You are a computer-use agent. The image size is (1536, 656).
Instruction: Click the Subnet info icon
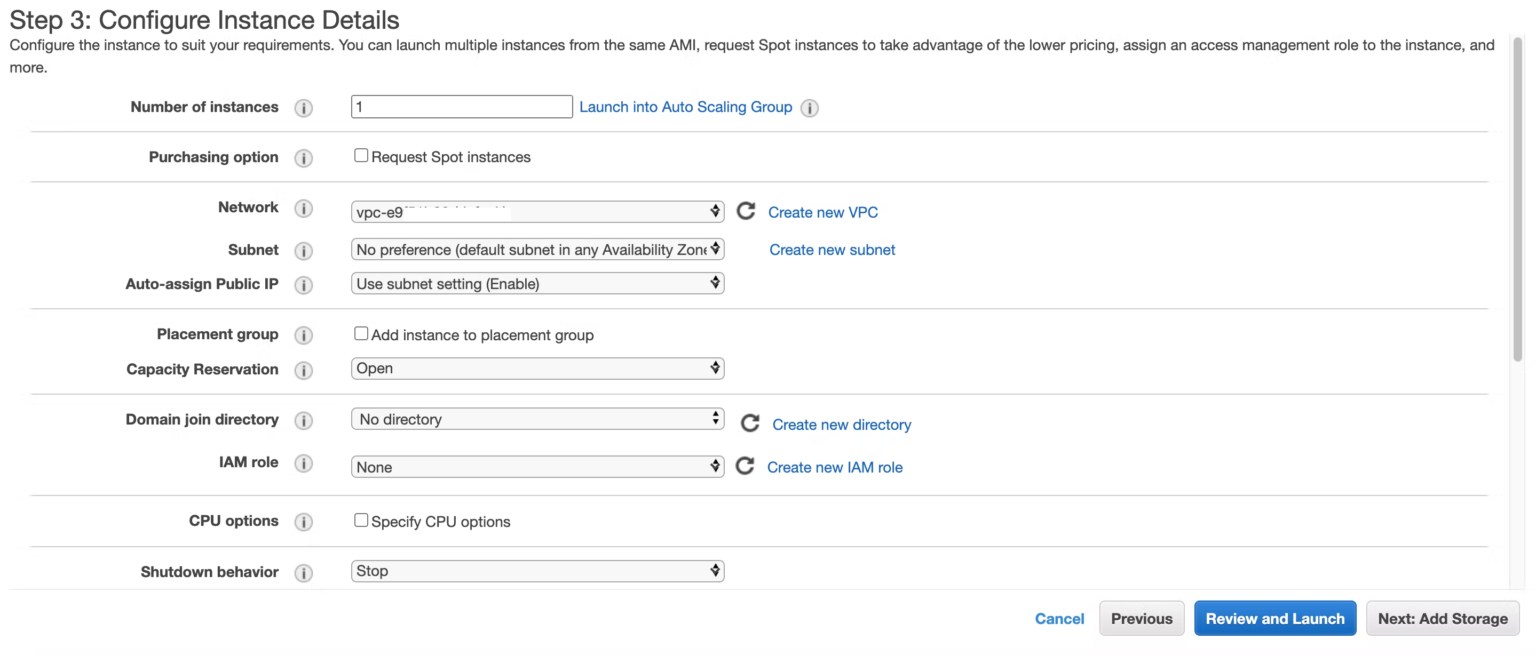pos(304,250)
